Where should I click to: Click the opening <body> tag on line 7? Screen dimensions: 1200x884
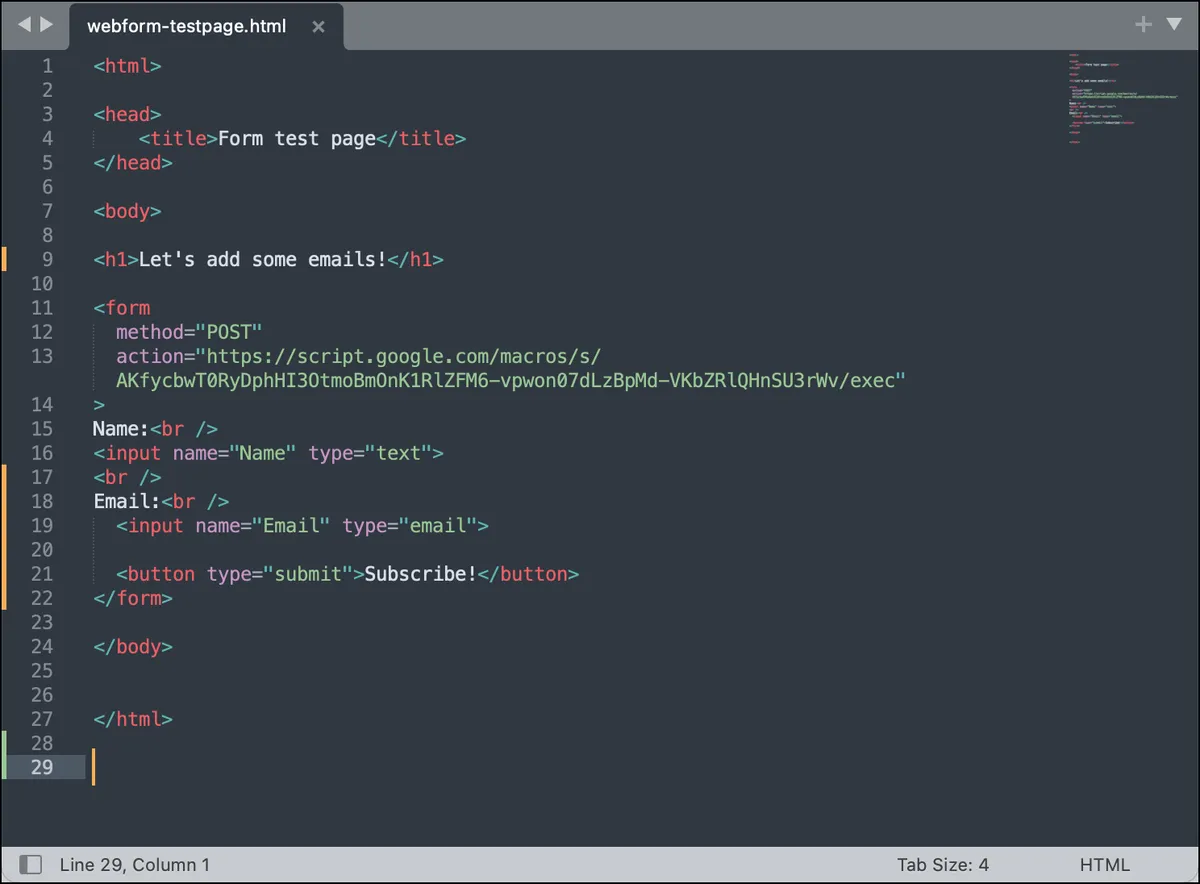point(127,211)
